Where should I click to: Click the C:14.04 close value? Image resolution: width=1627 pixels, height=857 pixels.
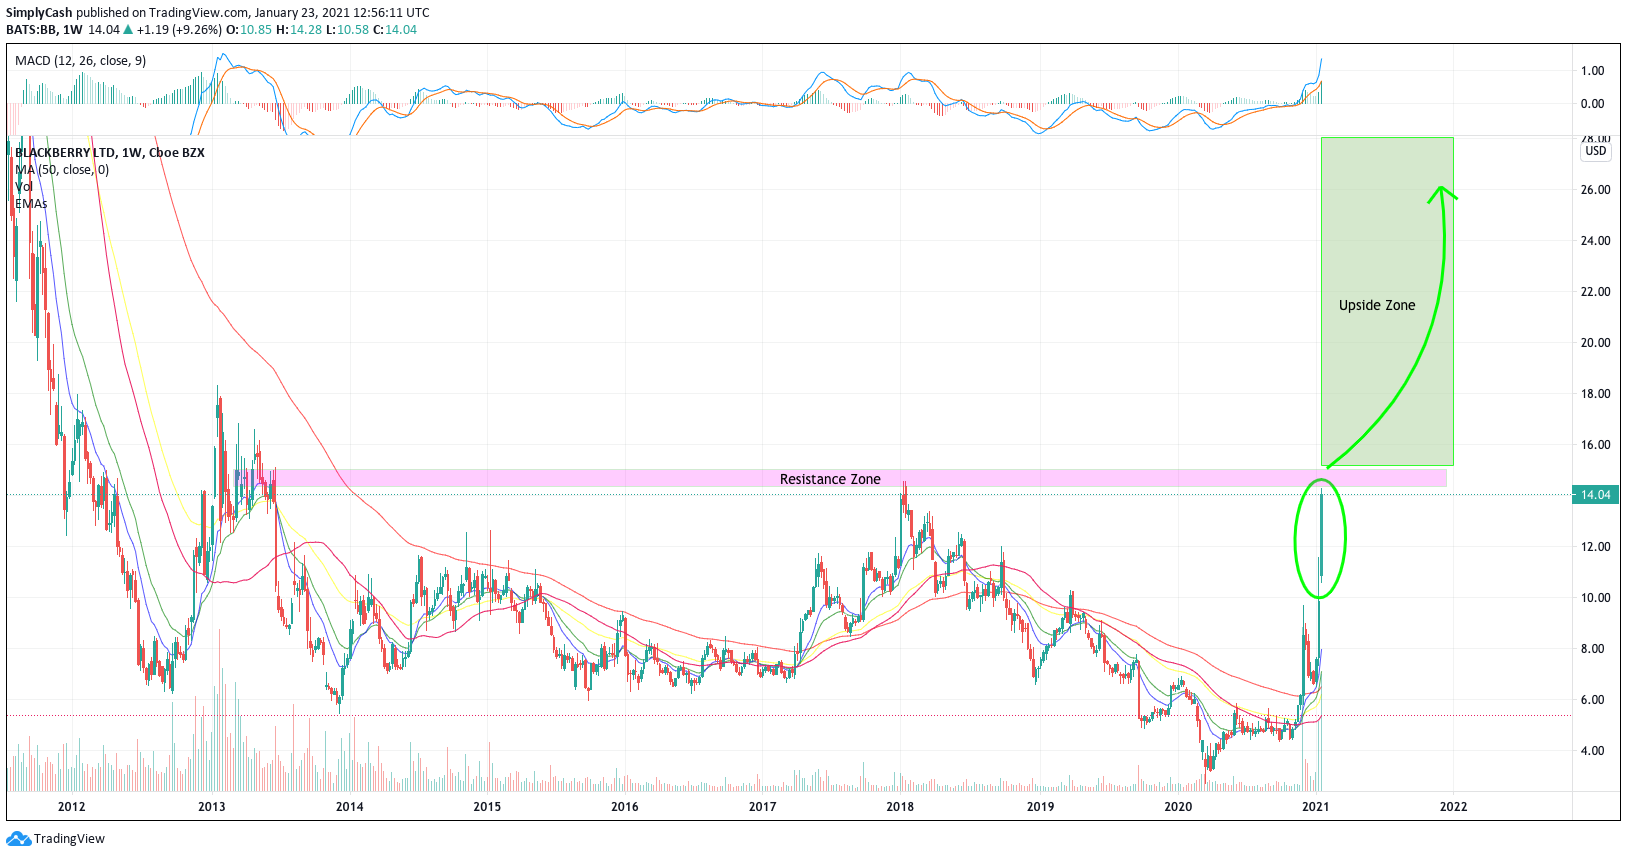coord(395,30)
